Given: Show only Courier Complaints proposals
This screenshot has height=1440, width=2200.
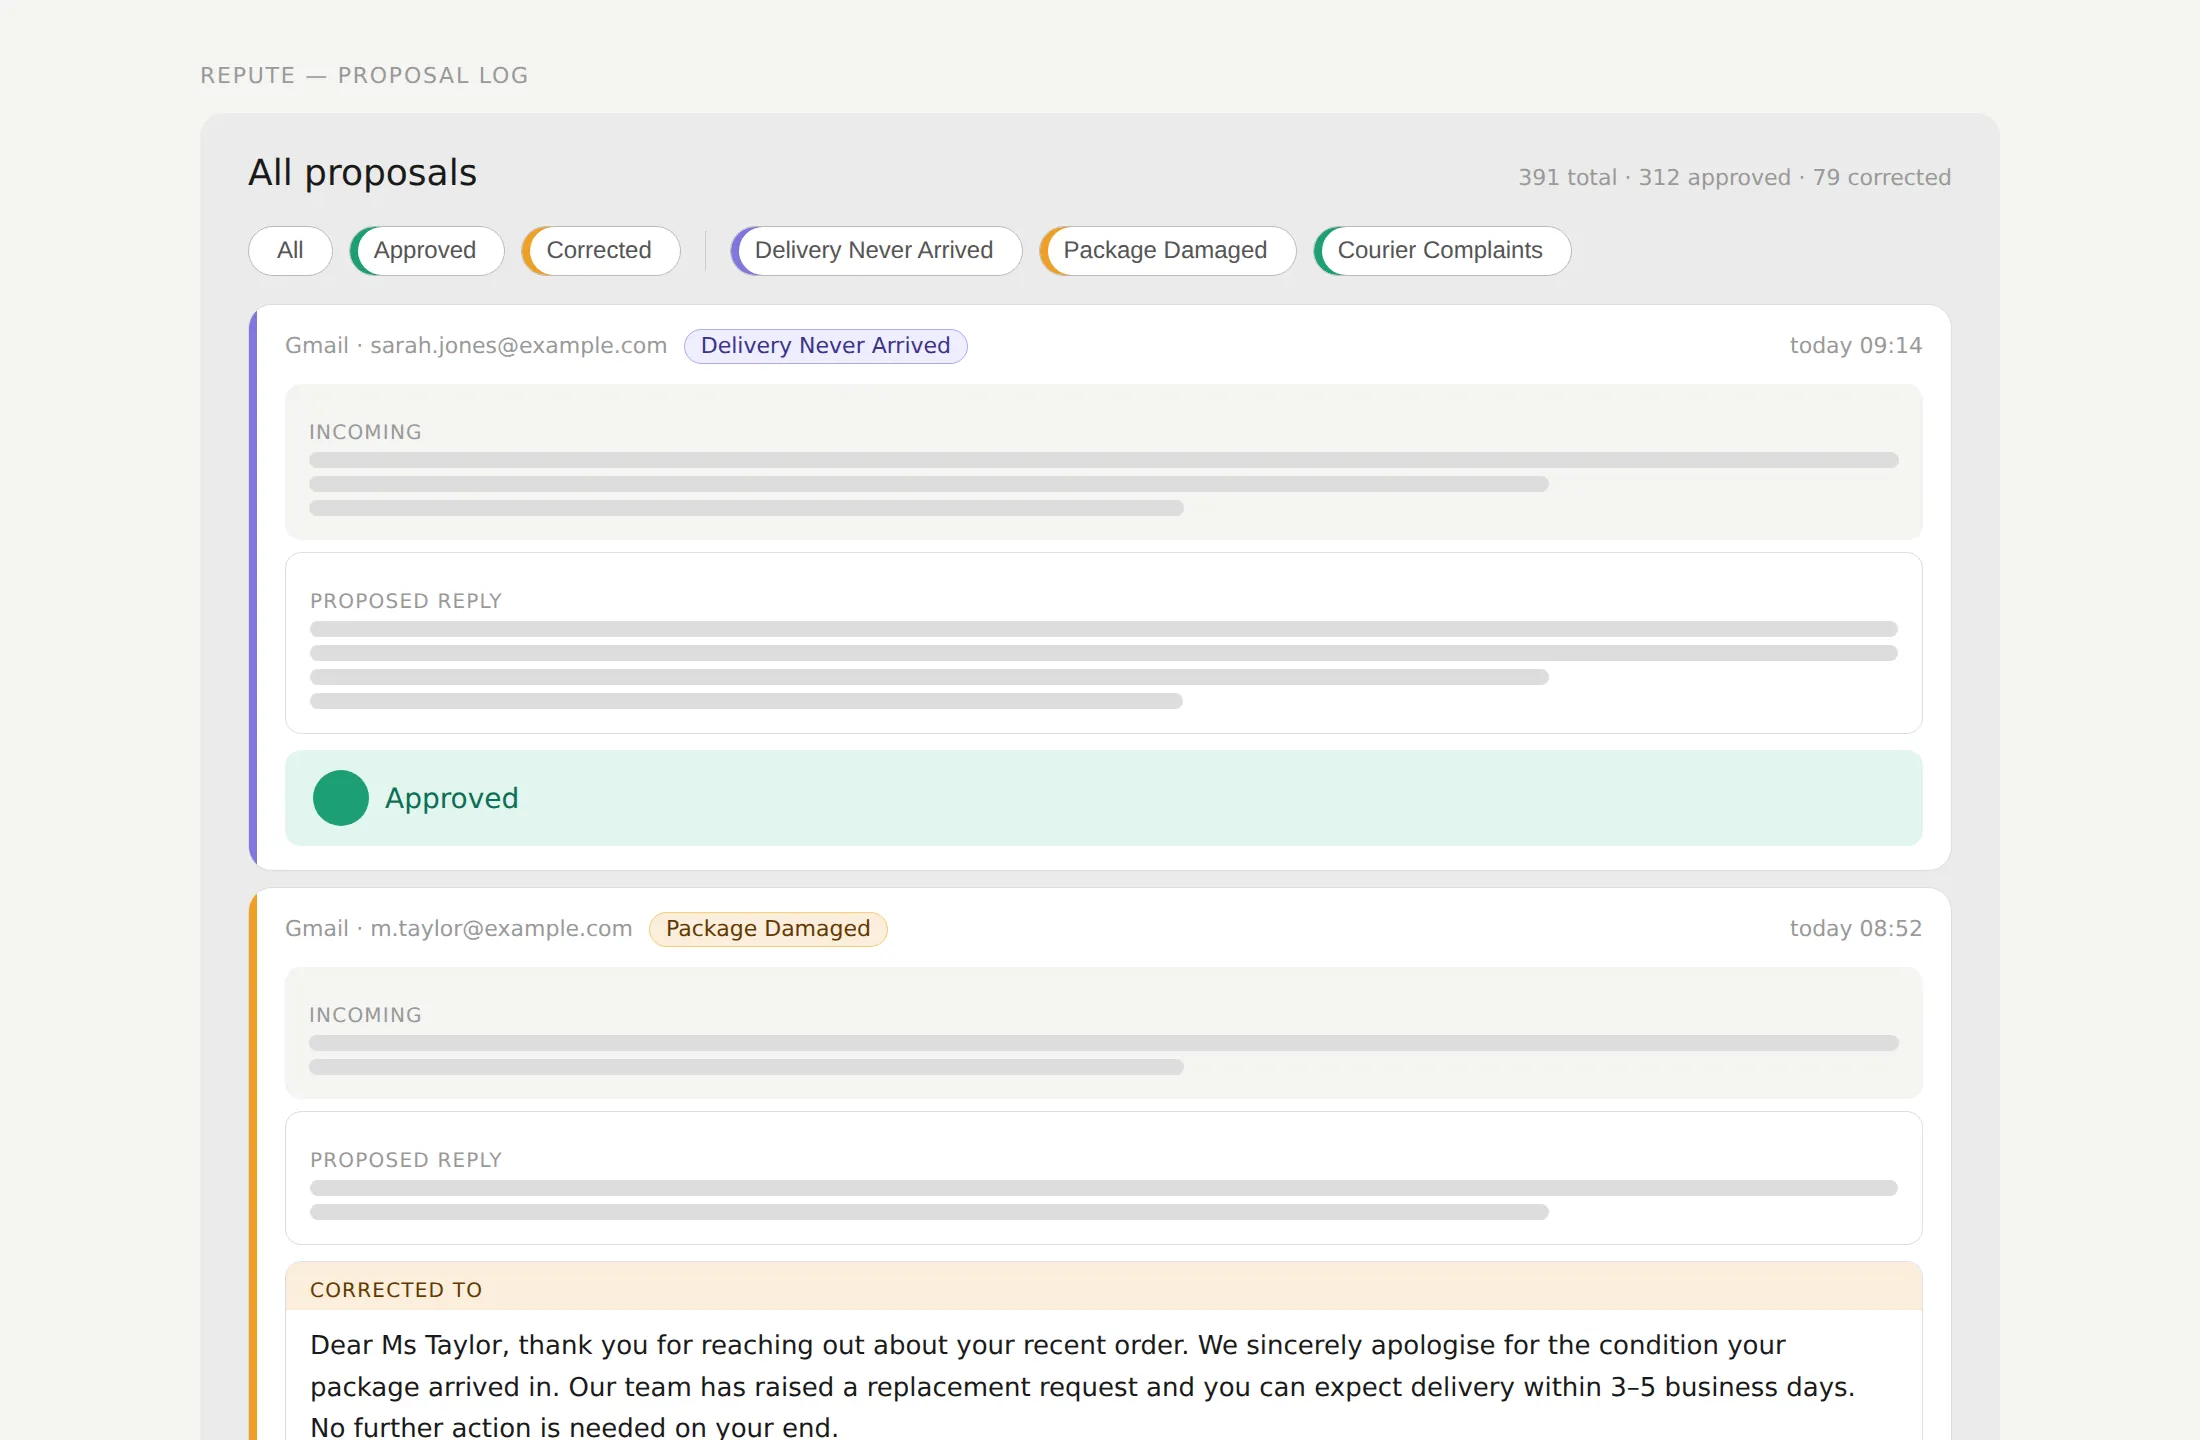Looking at the screenshot, I should [1442, 250].
